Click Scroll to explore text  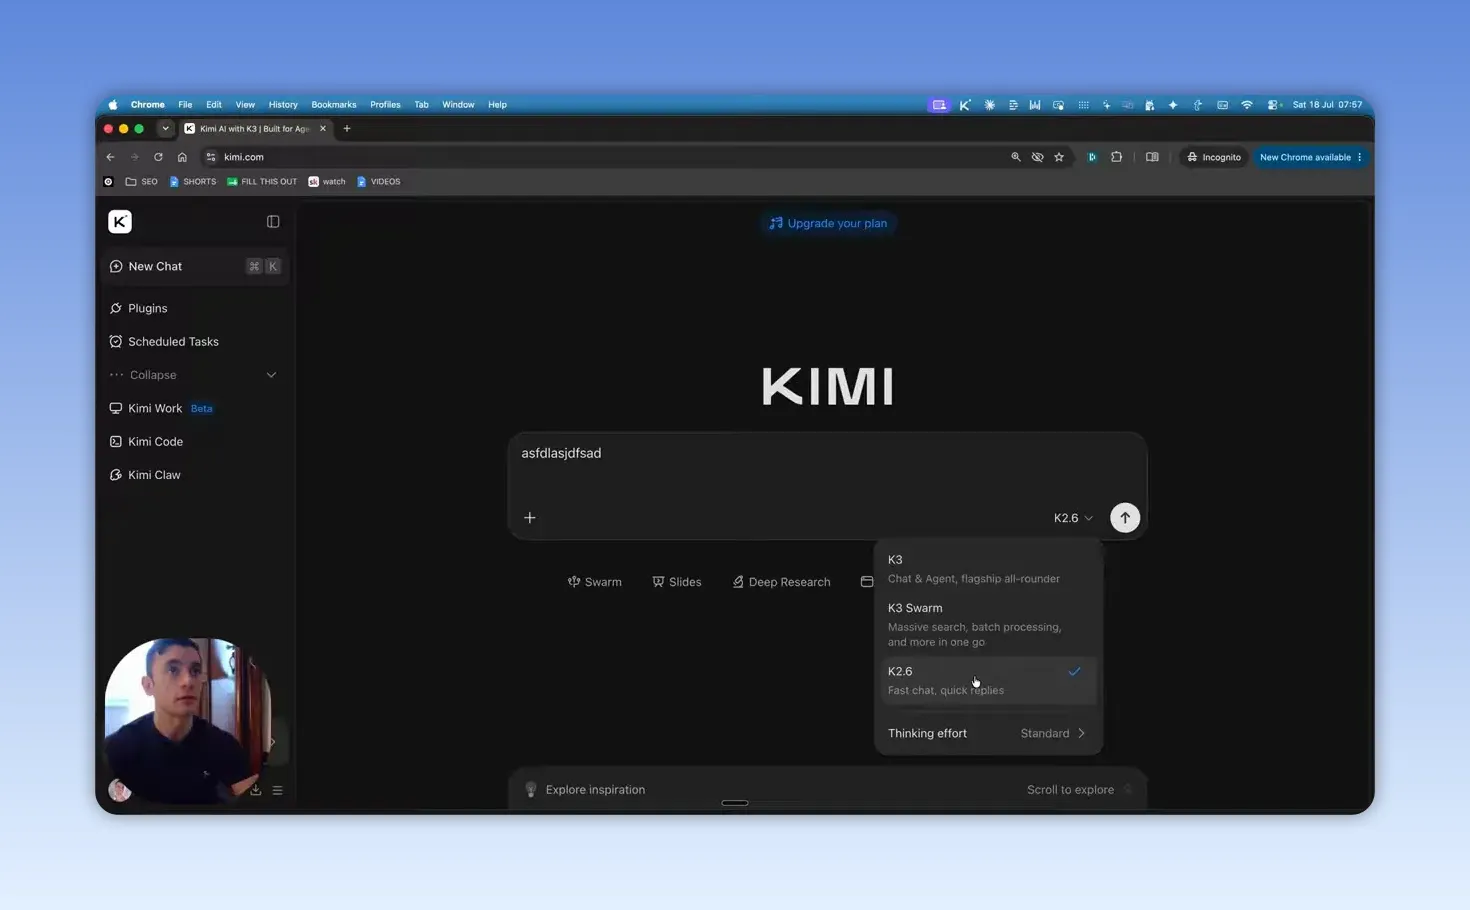[x=1070, y=790]
